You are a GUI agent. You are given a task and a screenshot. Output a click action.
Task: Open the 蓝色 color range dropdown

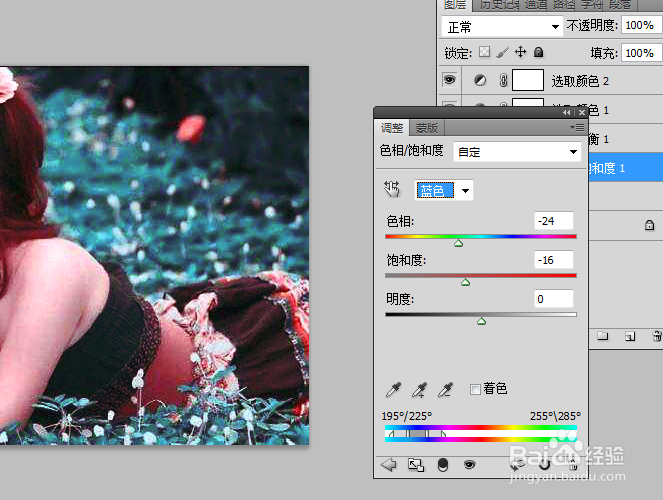[x=444, y=190]
